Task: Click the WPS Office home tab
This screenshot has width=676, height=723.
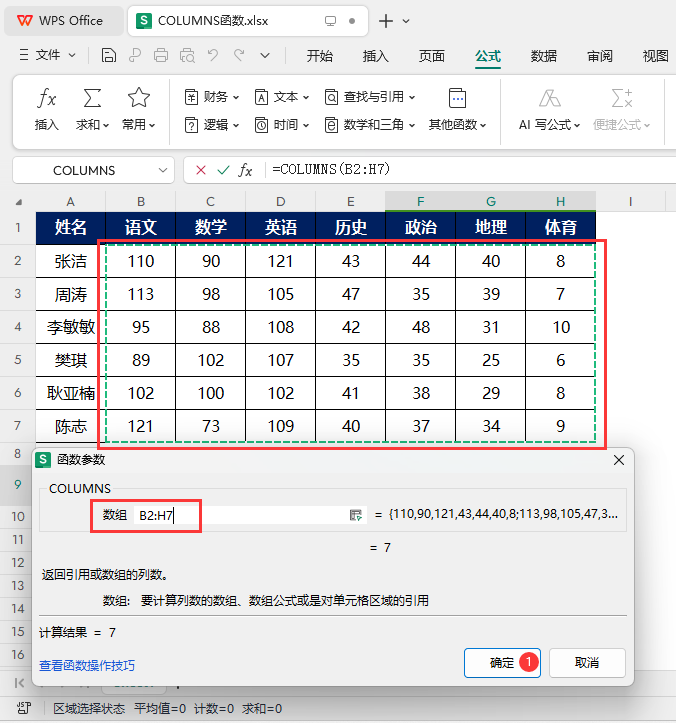Action: click(x=63, y=21)
